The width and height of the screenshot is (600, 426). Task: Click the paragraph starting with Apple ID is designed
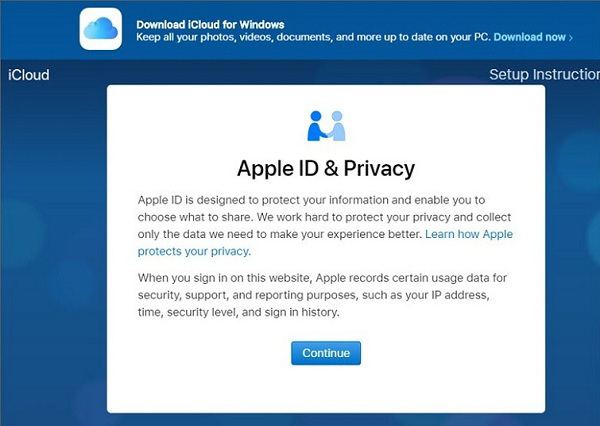tap(310, 216)
